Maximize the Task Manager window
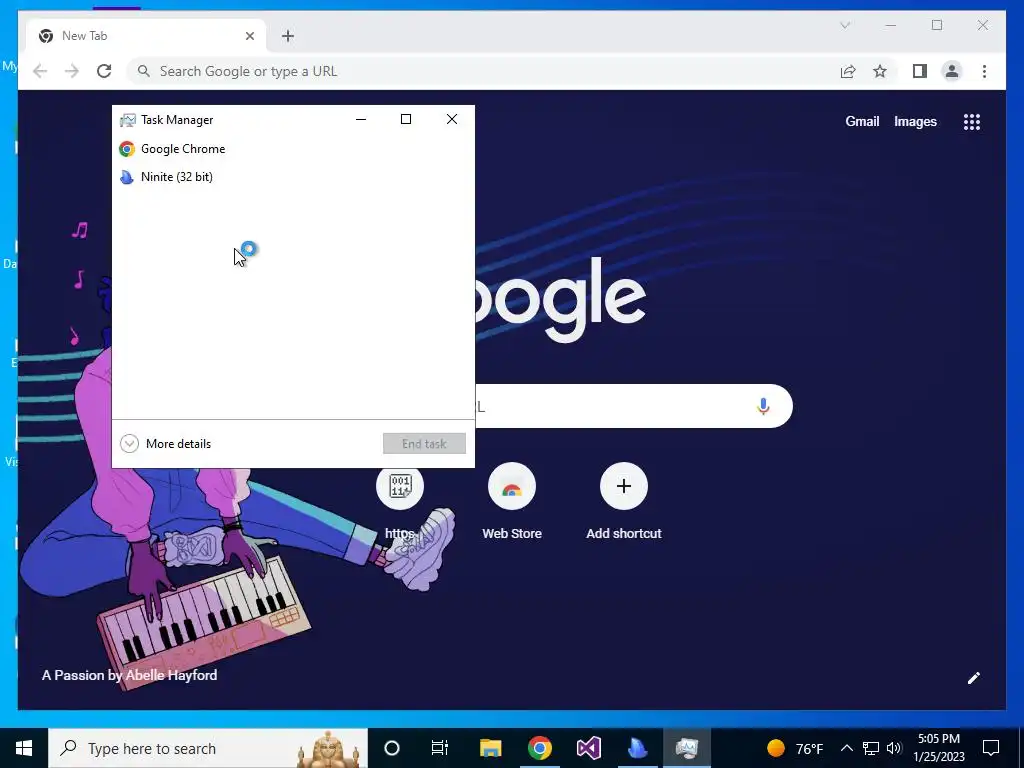This screenshot has width=1024, height=768. coord(406,119)
